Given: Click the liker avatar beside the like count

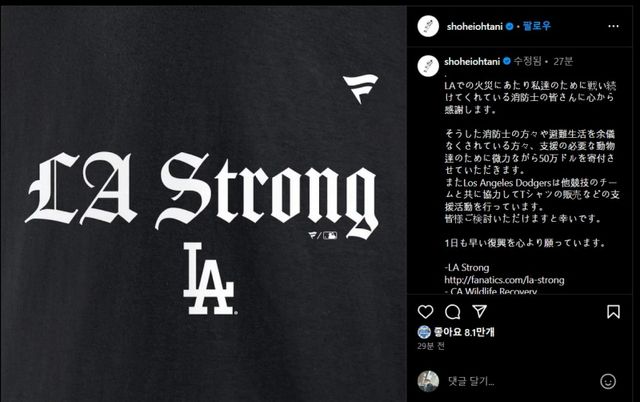Looking at the screenshot, I should point(424,332).
